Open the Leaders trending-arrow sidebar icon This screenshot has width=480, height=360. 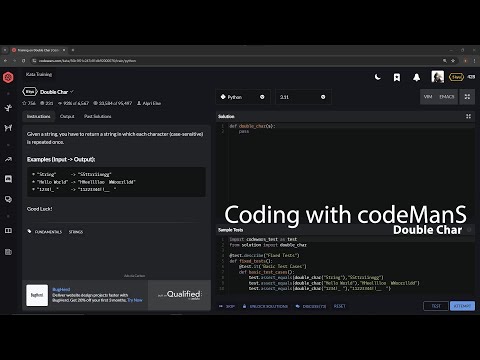[x=8, y=159]
